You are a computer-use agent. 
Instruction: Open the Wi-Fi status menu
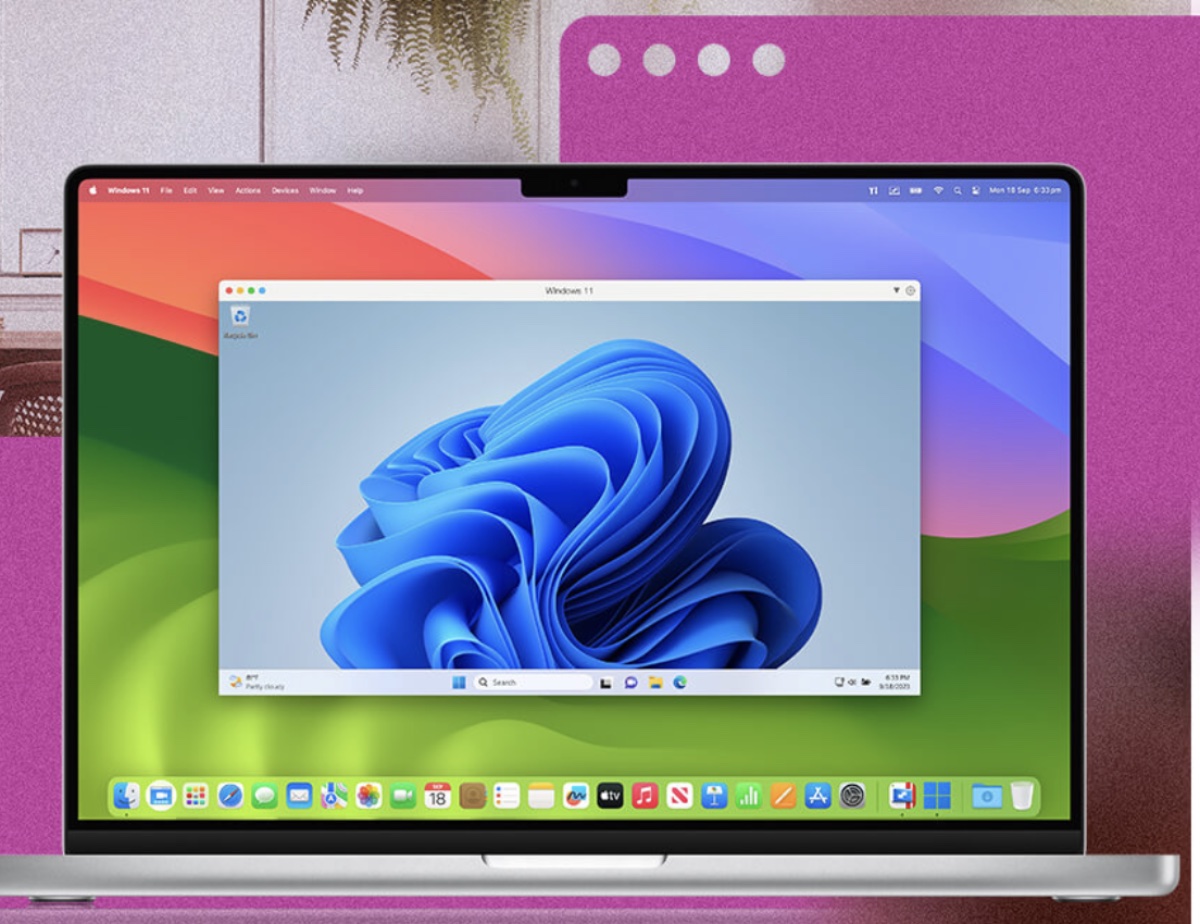click(x=938, y=190)
